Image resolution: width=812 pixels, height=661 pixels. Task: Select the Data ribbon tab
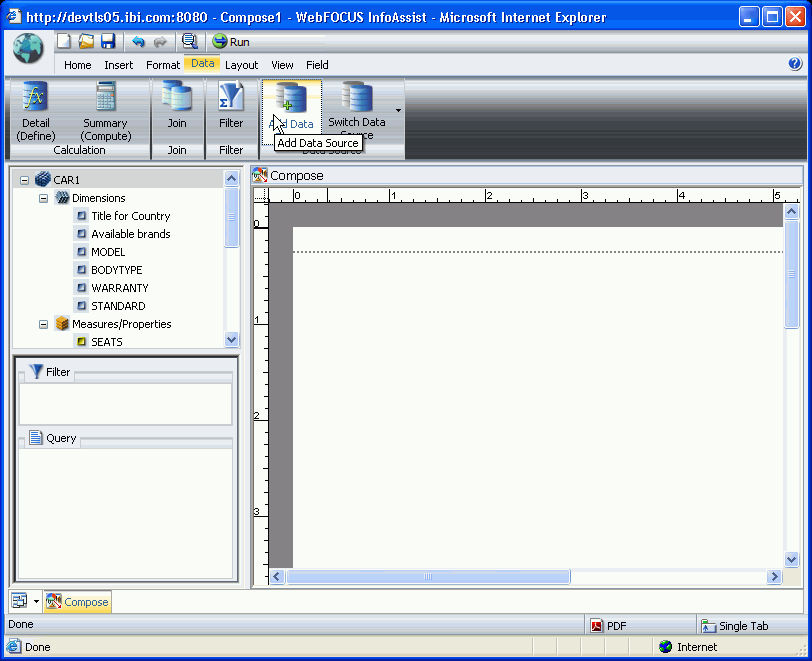pyautogui.click(x=202, y=64)
